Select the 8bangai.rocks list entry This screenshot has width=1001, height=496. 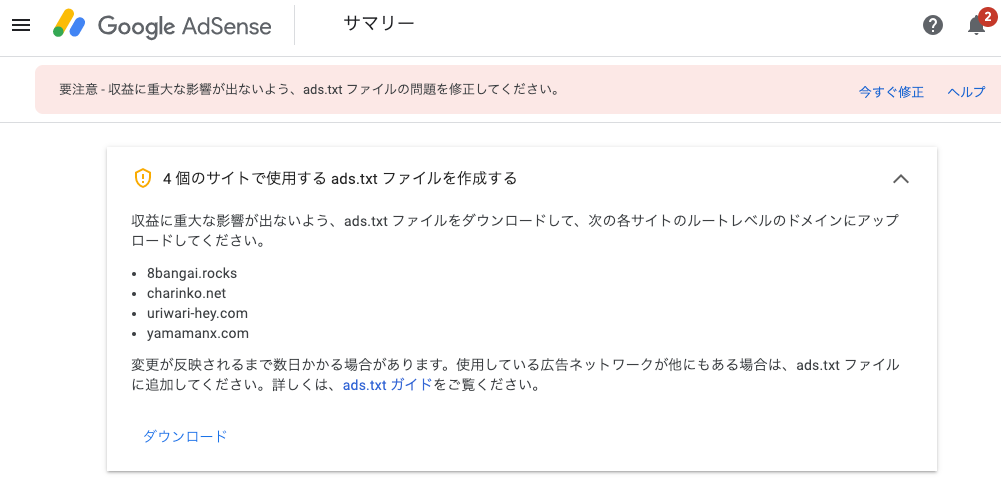tap(192, 273)
